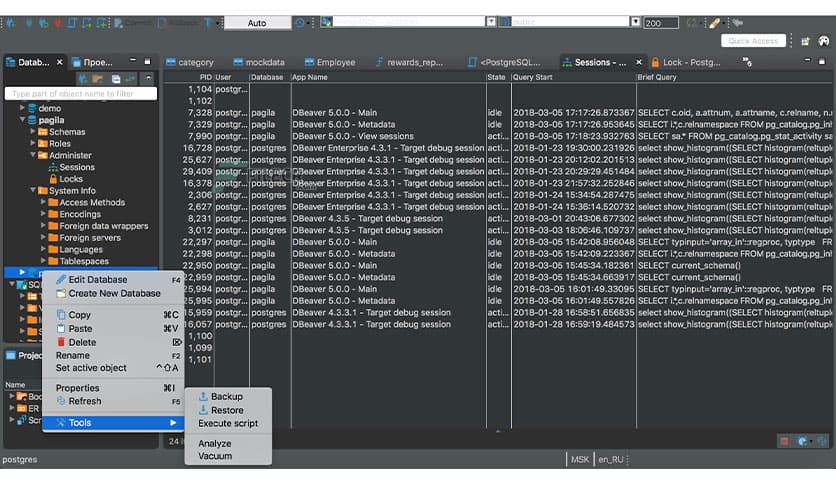Open Properties from the context menu
Viewport: 836px width, 484px height.
113,388
